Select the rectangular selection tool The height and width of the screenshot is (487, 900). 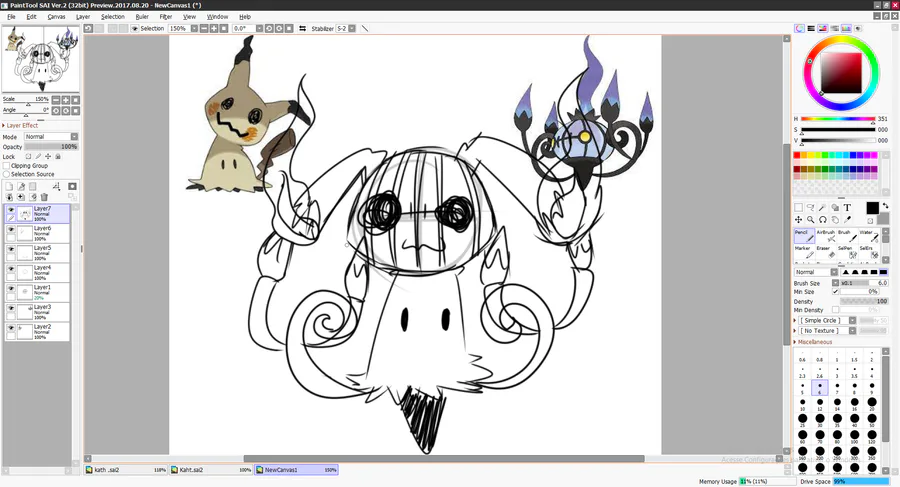(798, 207)
